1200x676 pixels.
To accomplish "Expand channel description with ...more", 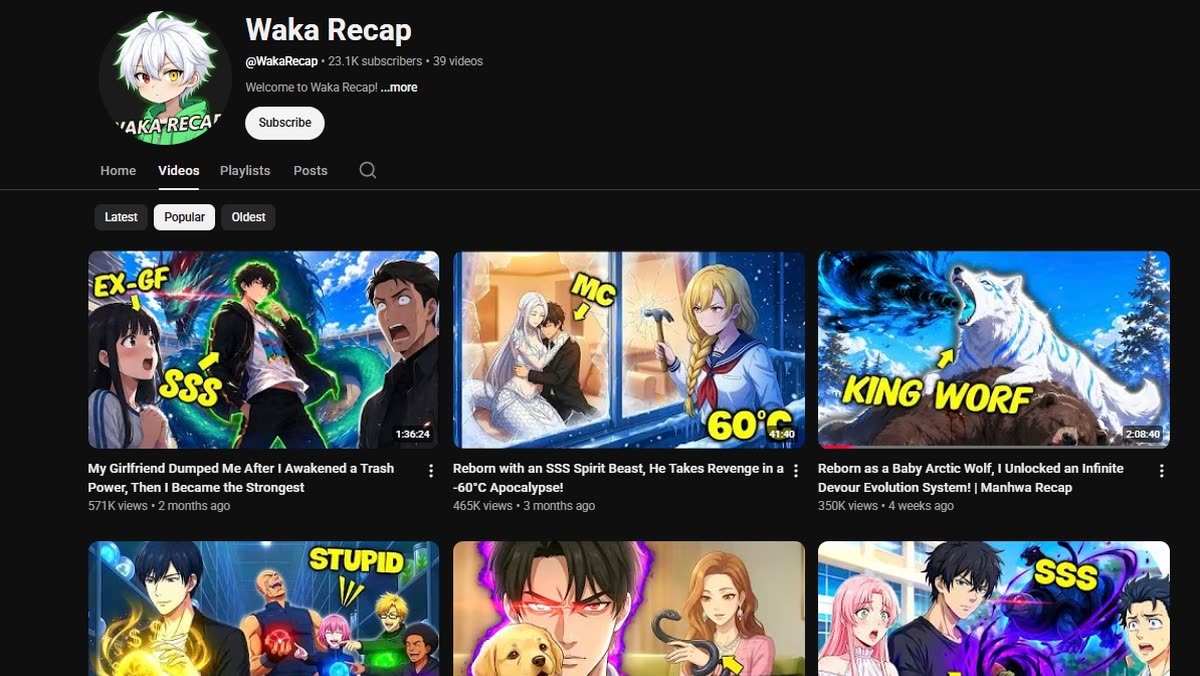I will [x=399, y=88].
